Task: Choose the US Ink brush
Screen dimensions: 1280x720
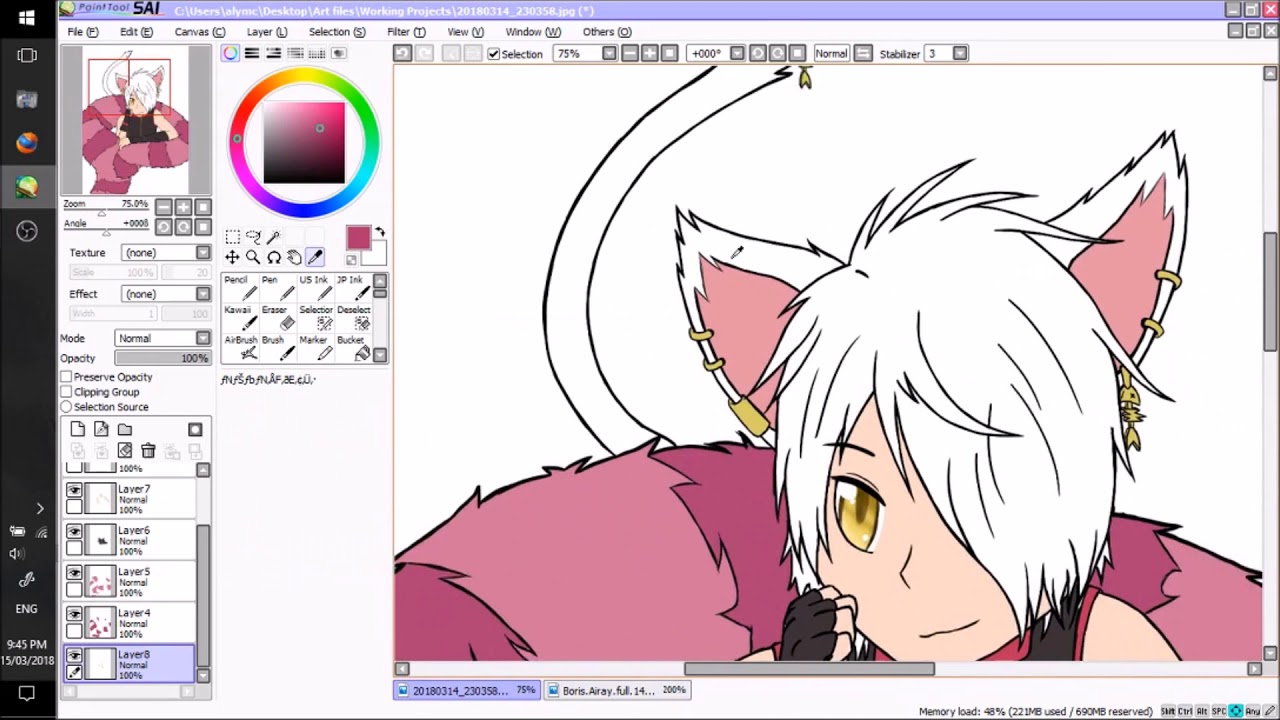Action: [x=316, y=287]
